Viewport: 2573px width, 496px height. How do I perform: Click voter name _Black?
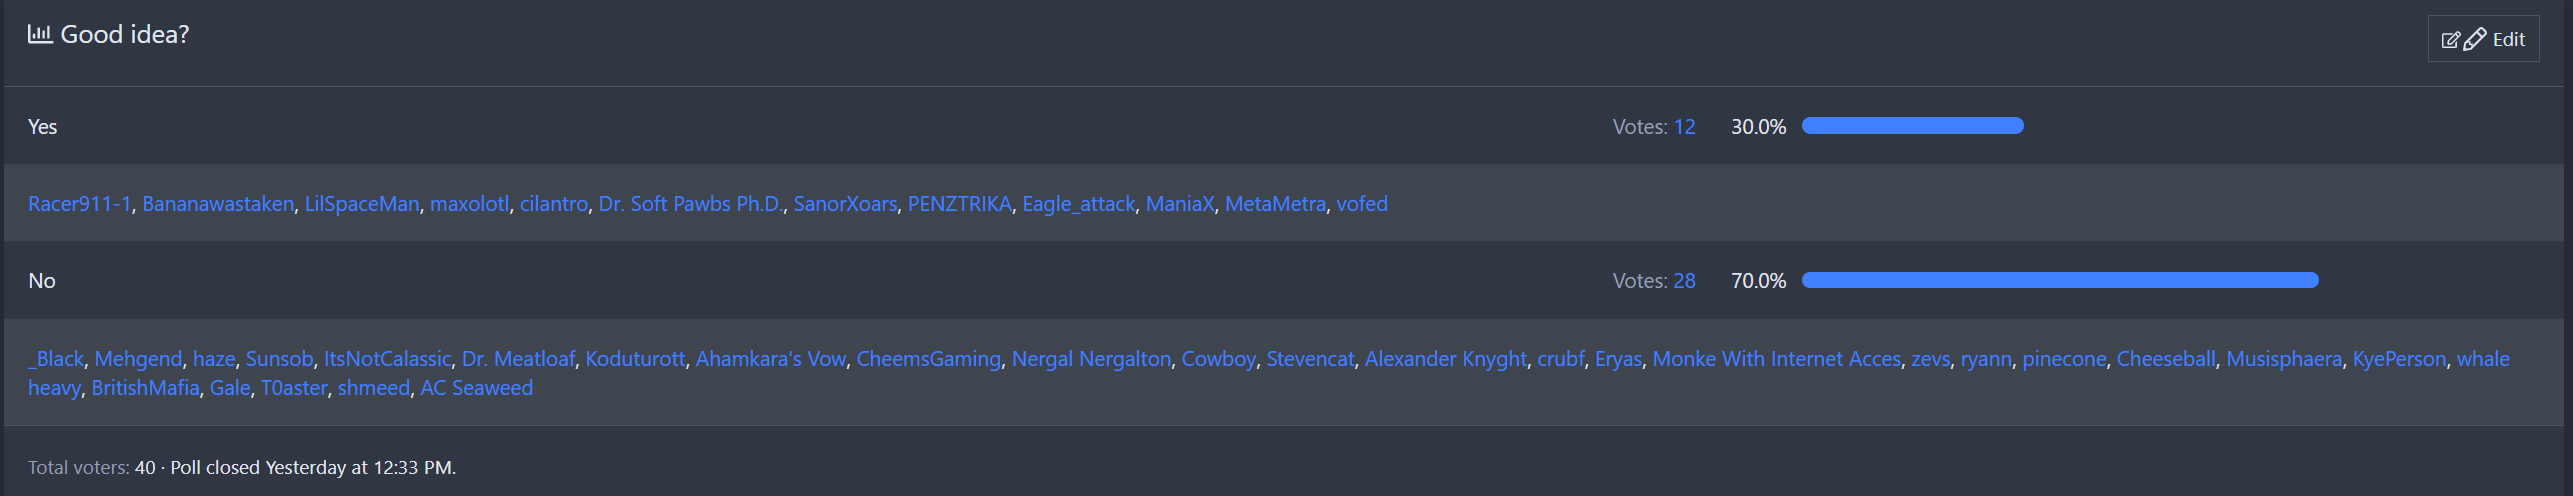tap(56, 359)
